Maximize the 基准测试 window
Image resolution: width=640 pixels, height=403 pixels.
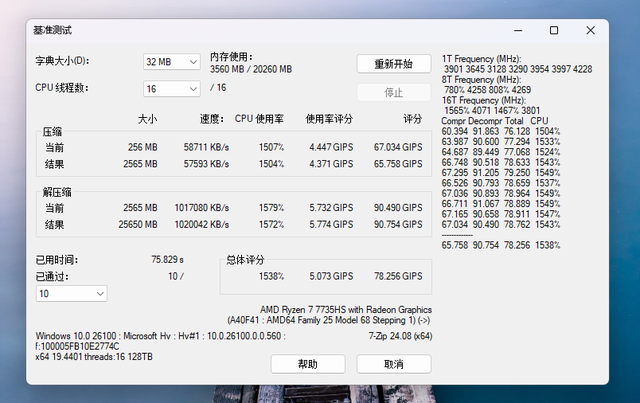(x=554, y=31)
